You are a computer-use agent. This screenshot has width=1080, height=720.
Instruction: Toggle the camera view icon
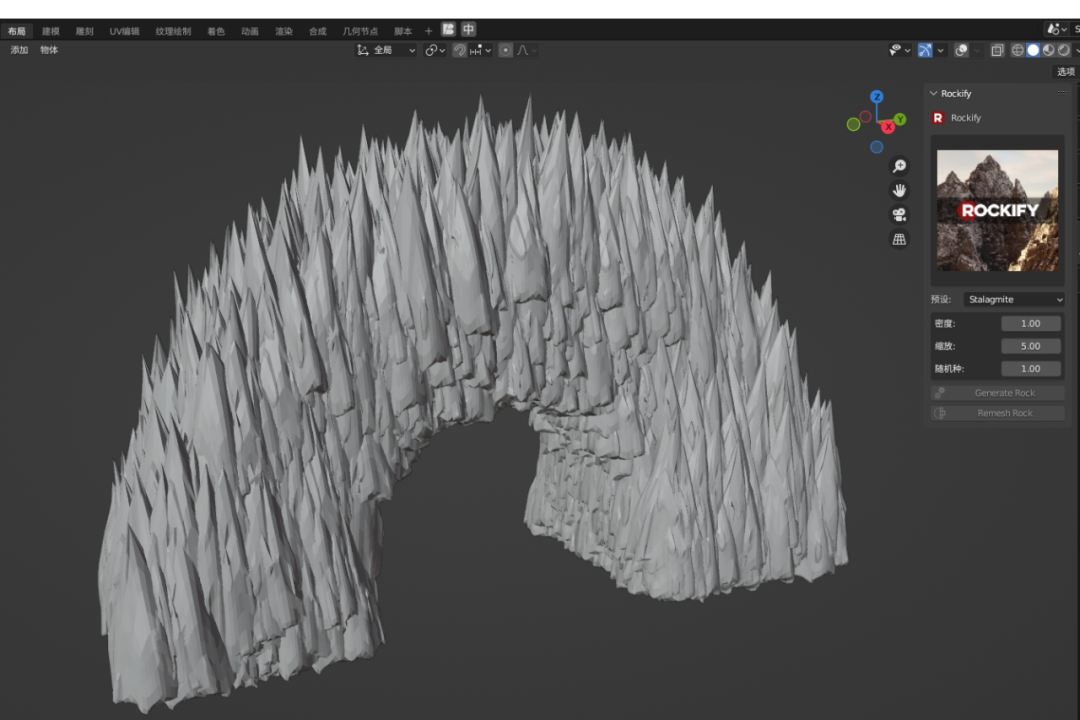click(x=899, y=215)
